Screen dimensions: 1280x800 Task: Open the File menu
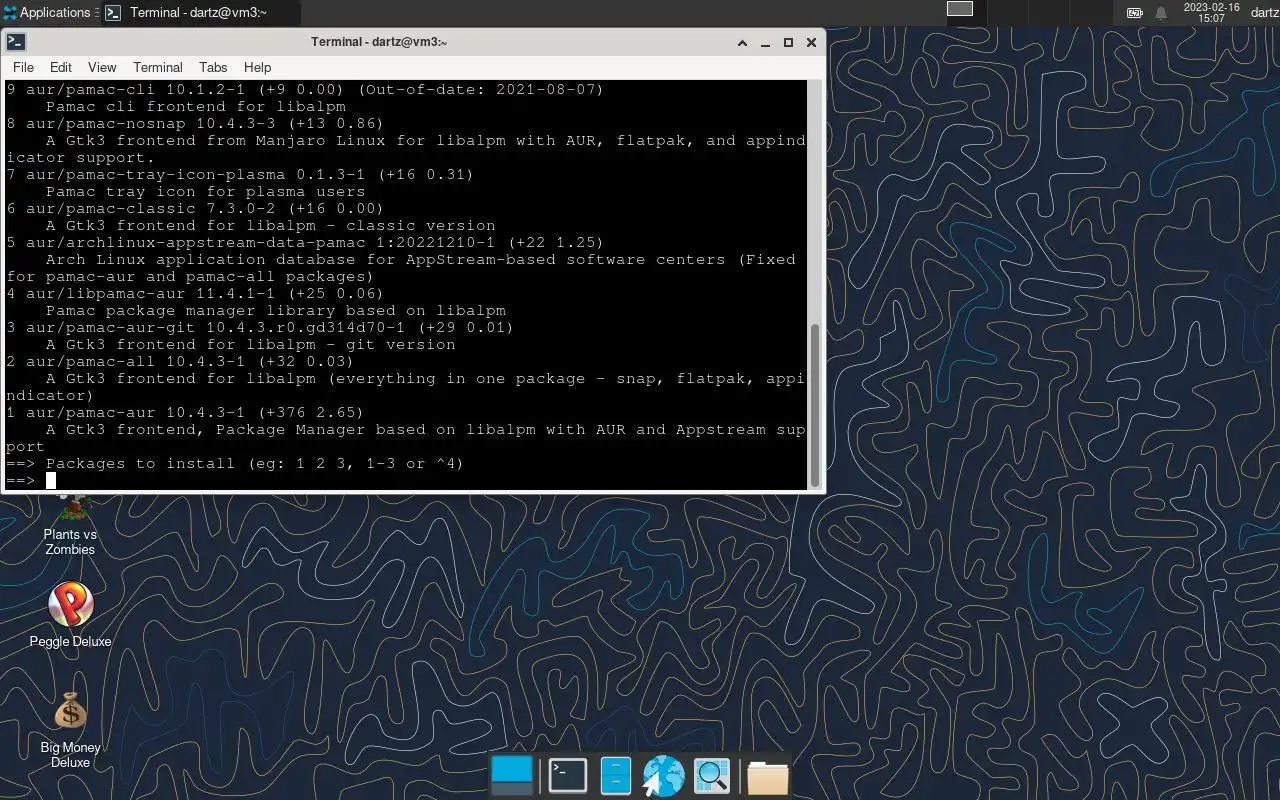pos(23,67)
